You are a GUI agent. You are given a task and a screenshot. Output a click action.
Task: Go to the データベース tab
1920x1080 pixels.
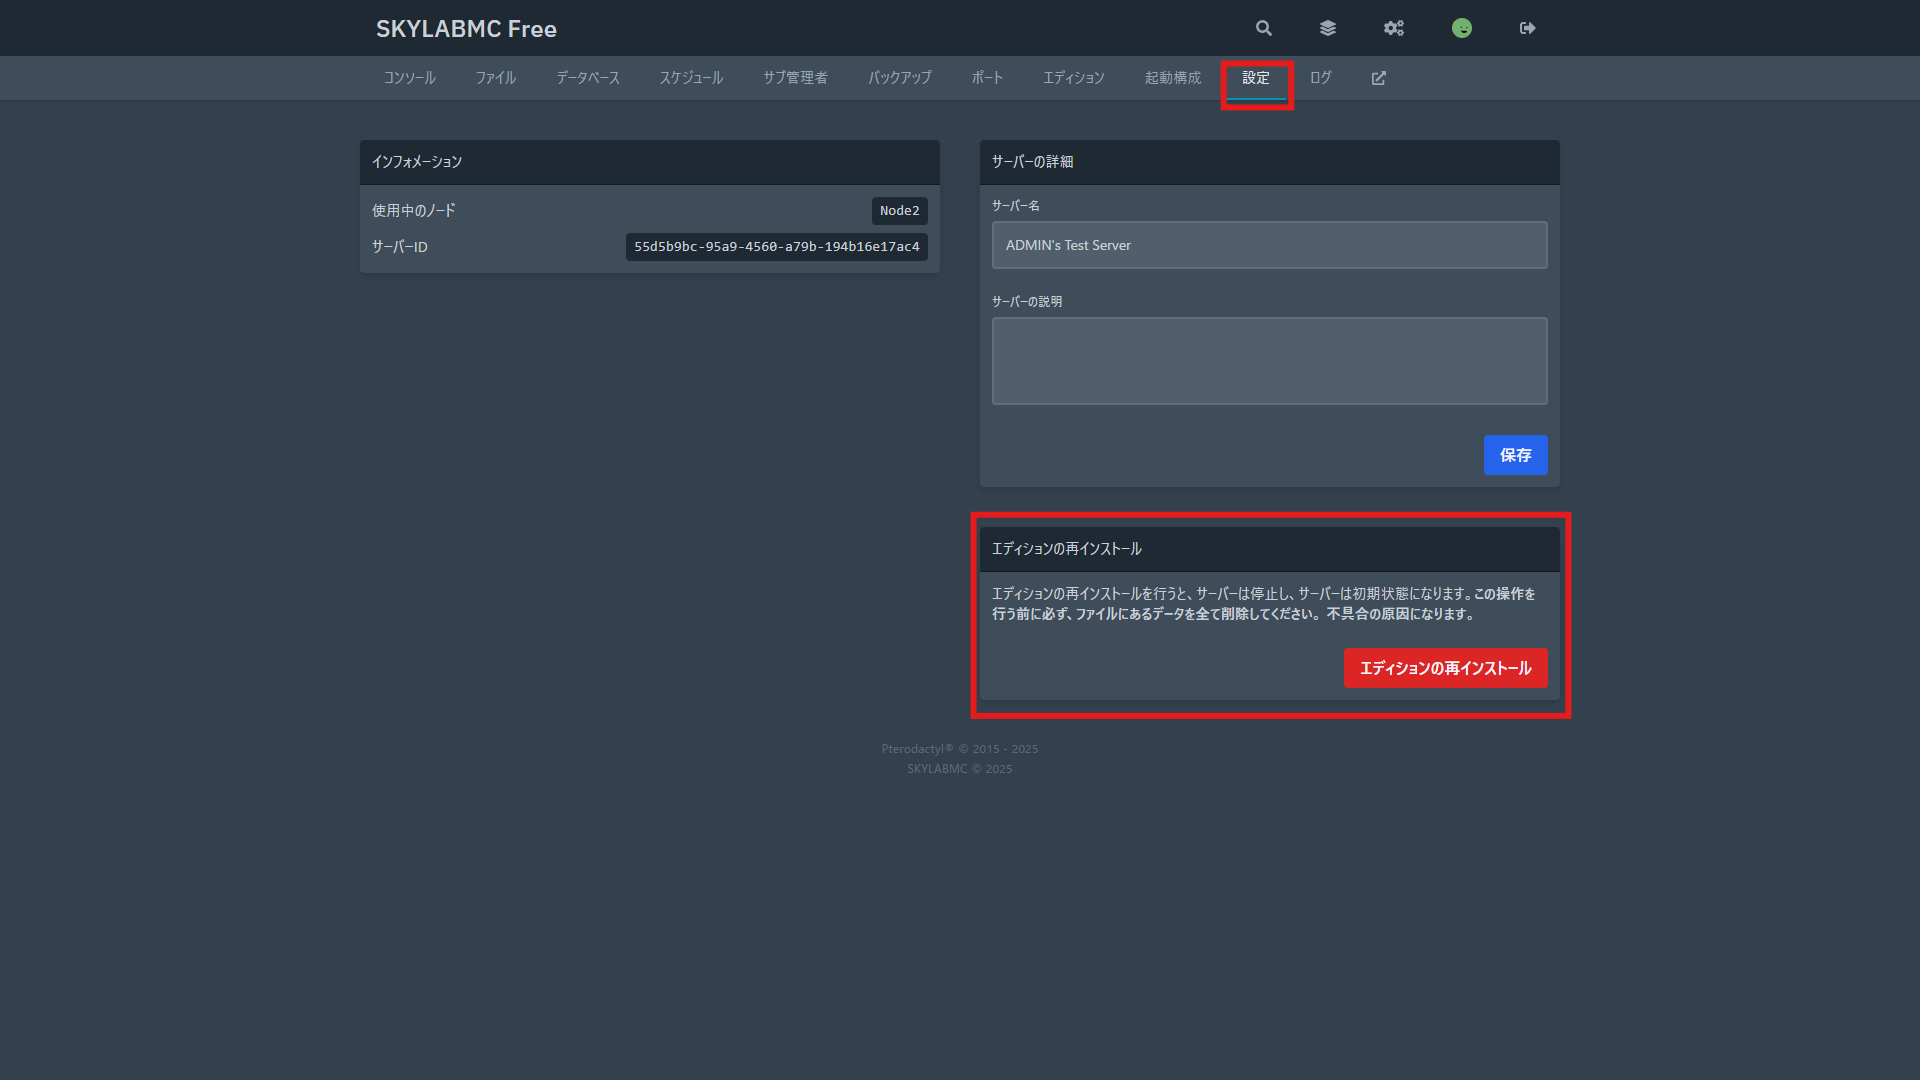click(x=588, y=78)
